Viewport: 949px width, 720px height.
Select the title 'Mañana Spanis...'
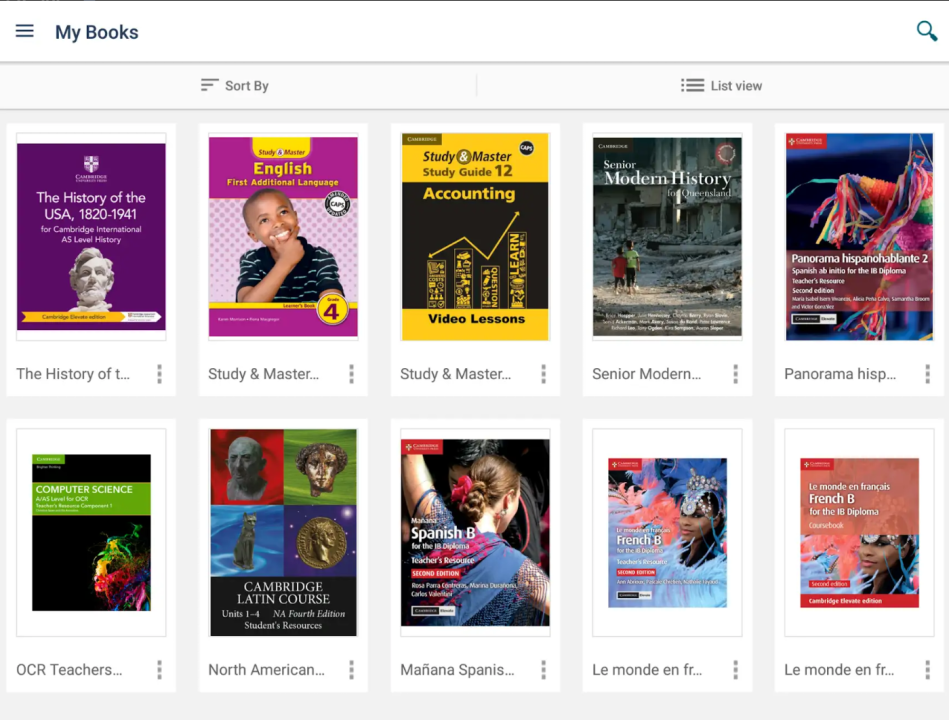pos(457,670)
